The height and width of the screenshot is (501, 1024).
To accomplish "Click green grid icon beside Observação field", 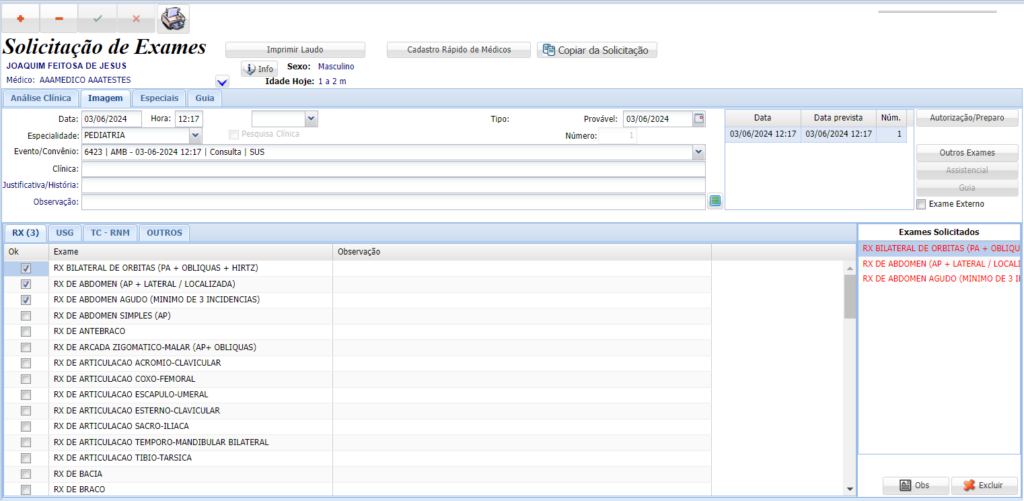I will coord(715,201).
